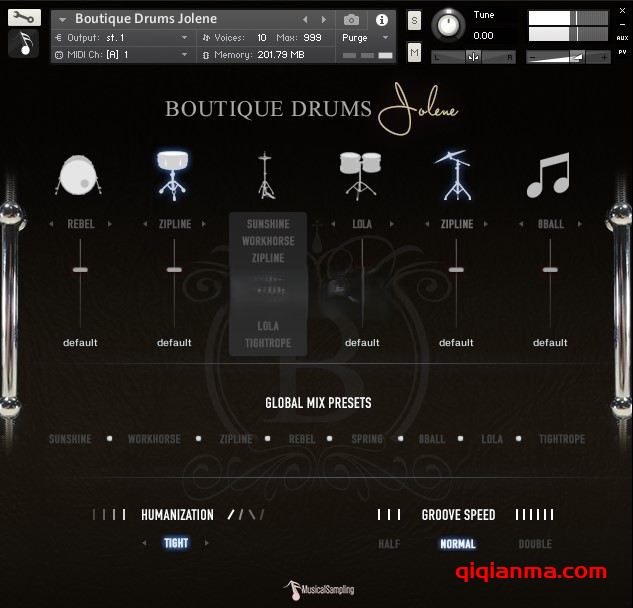Apply WORKHORSE global mix preset
Screen dimensions: 633x608
pos(154,439)
